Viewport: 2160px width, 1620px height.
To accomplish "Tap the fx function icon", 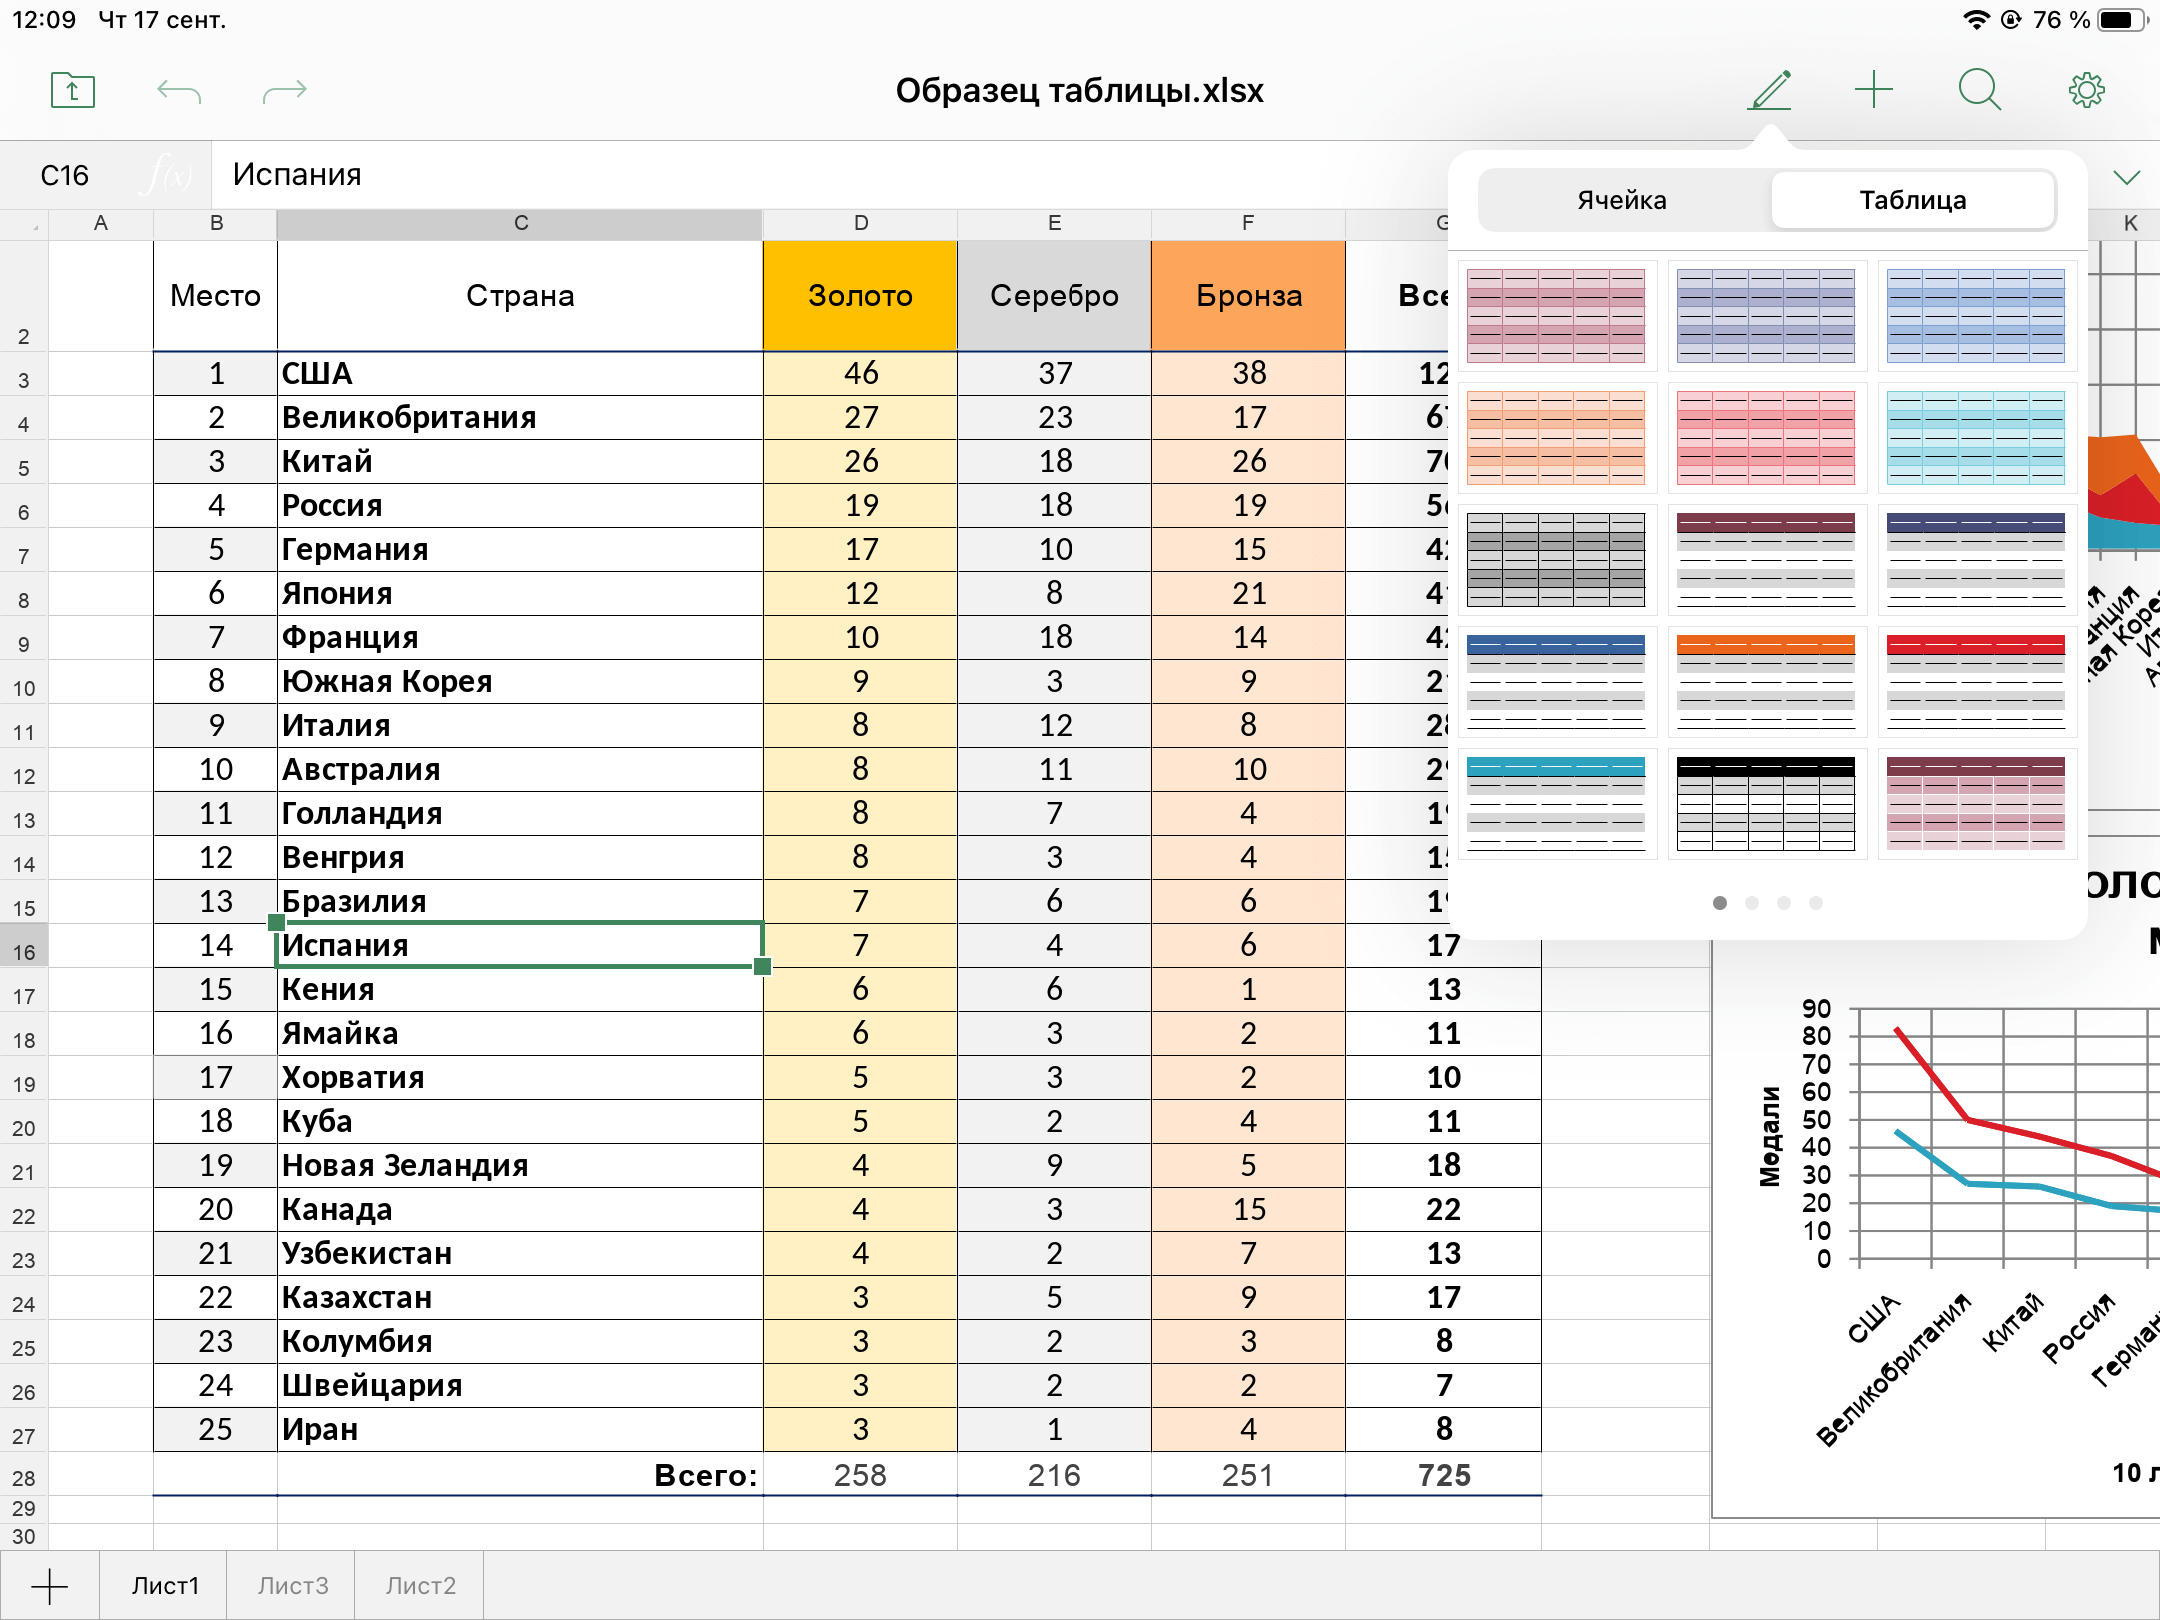I will [168, 175].
